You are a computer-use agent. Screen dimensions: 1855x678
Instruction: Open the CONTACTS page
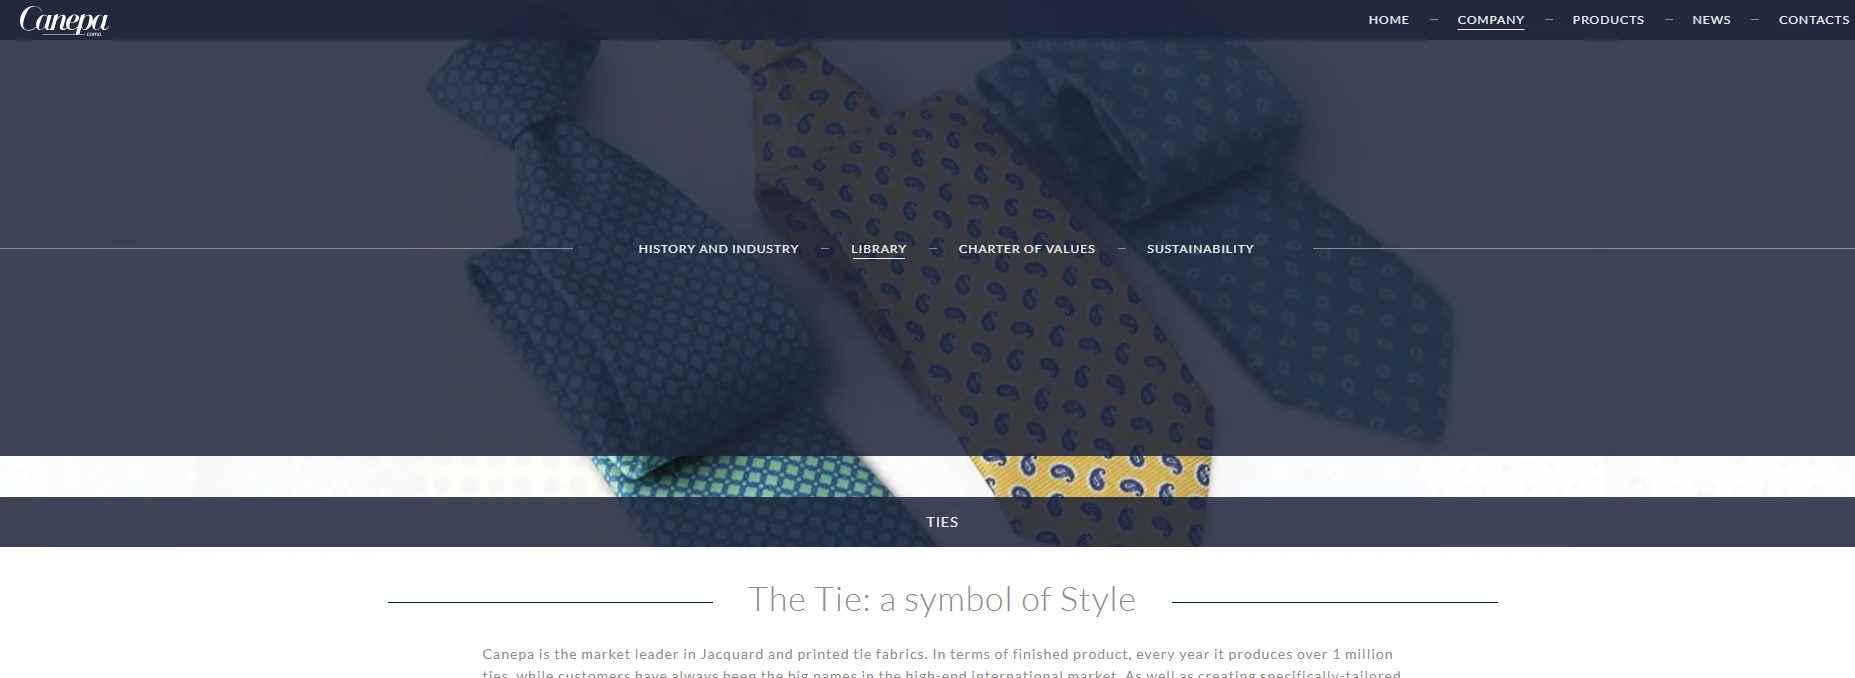1814,20
